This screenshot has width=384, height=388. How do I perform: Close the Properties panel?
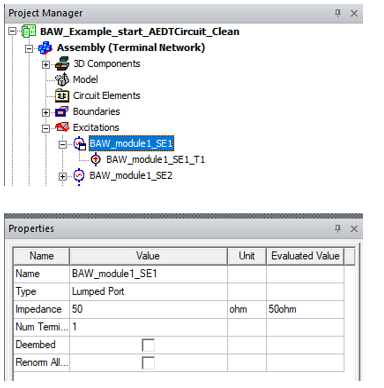[x=354, y=229]
